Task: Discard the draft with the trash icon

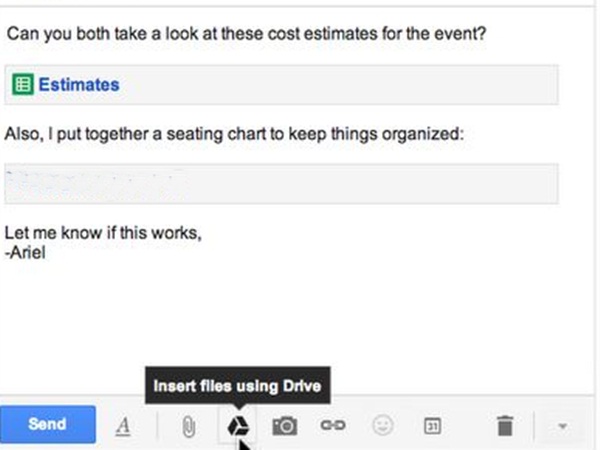Action: tap(505, 426)
